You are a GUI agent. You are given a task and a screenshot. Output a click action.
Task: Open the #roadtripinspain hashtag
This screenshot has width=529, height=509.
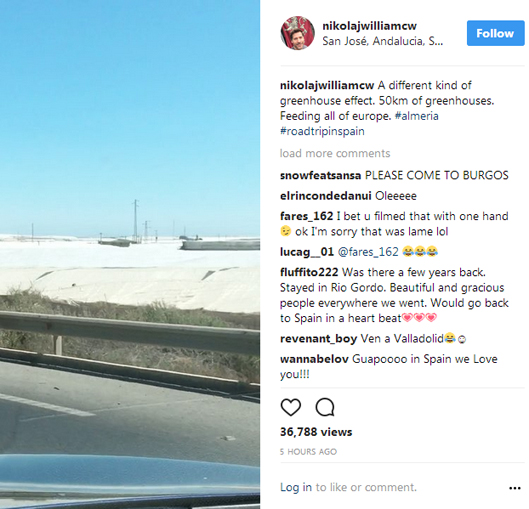[x=322, y=131]
